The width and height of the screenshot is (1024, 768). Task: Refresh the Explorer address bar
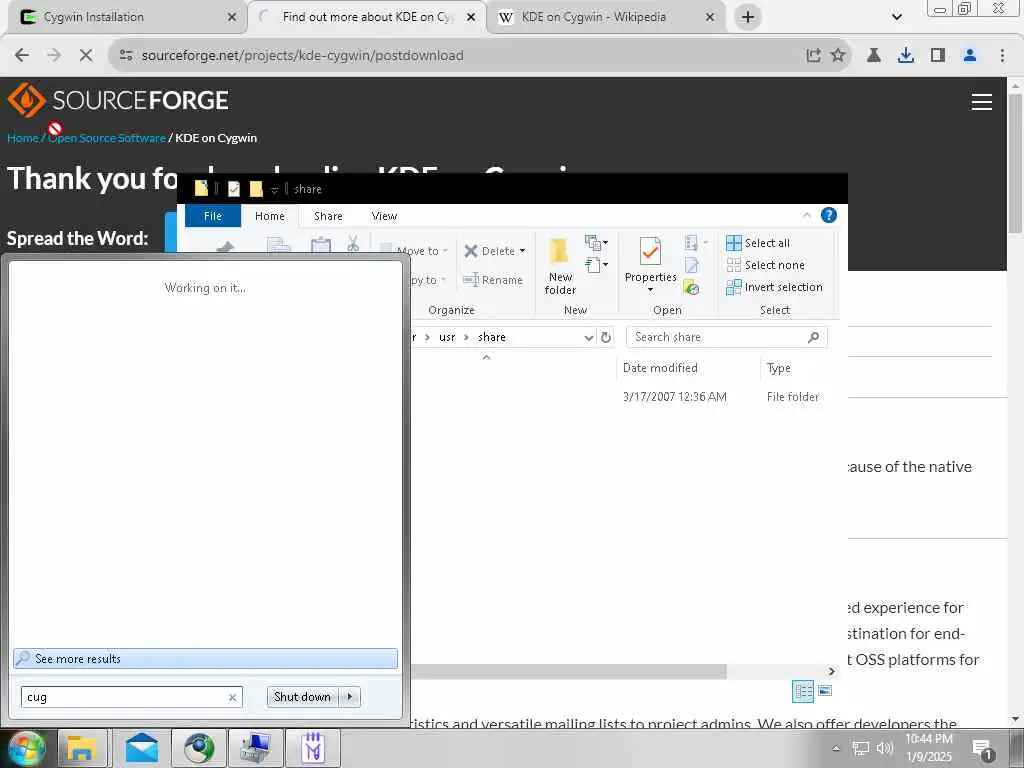(605, 338)
